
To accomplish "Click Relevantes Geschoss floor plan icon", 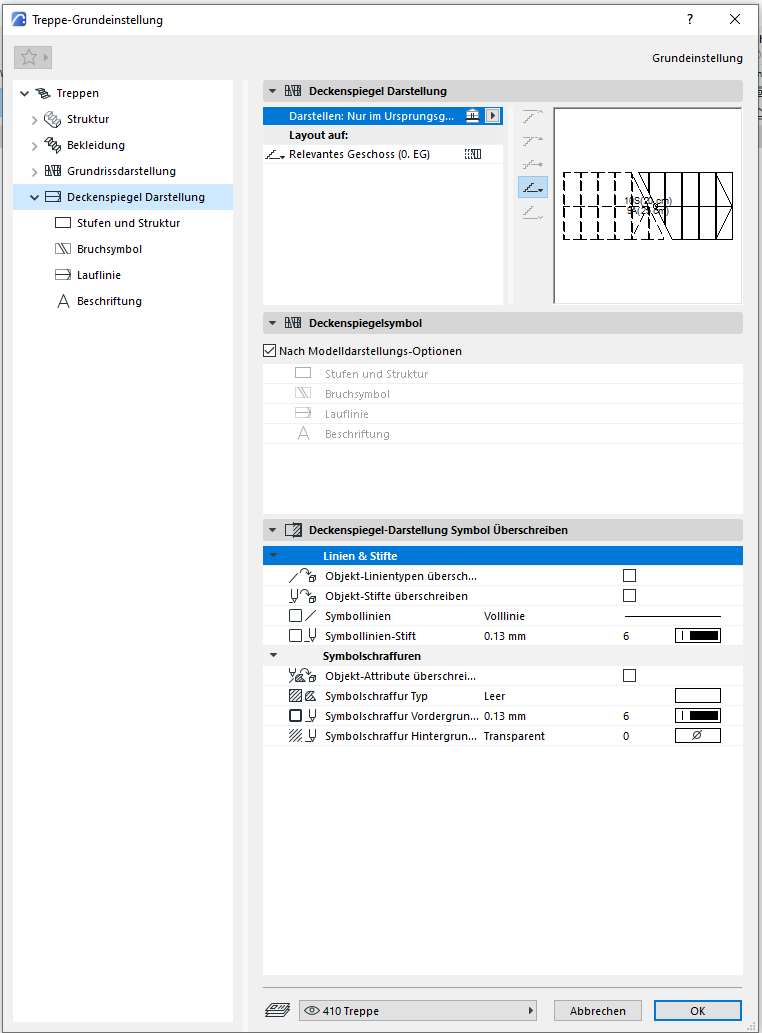I will (473, 155).
